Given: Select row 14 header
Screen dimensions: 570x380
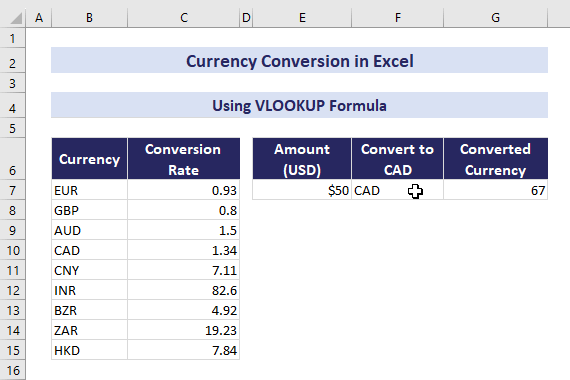Looking at the screenshot, I should 13,330.
